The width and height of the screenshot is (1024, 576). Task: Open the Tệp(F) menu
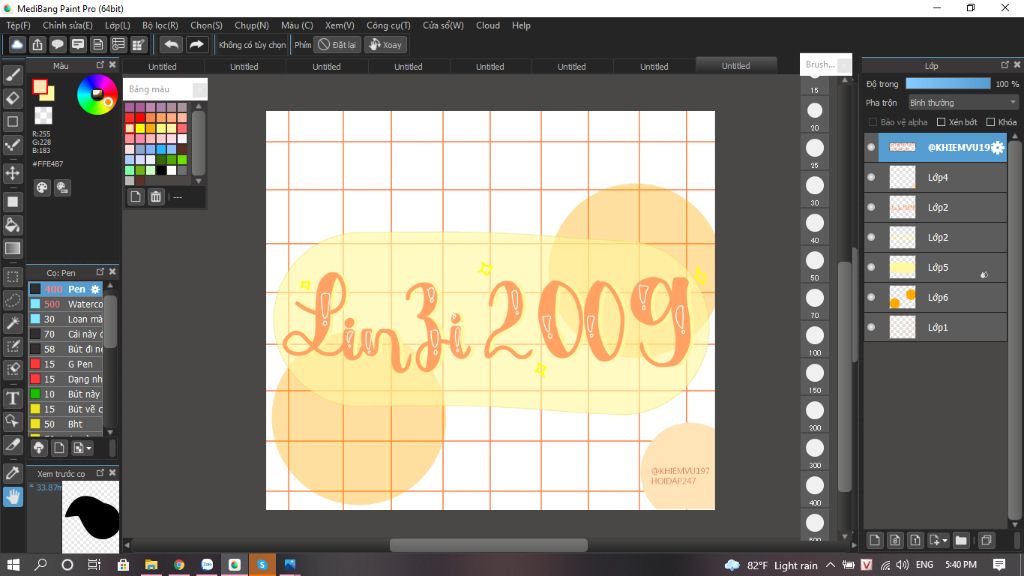pos(18,25)
